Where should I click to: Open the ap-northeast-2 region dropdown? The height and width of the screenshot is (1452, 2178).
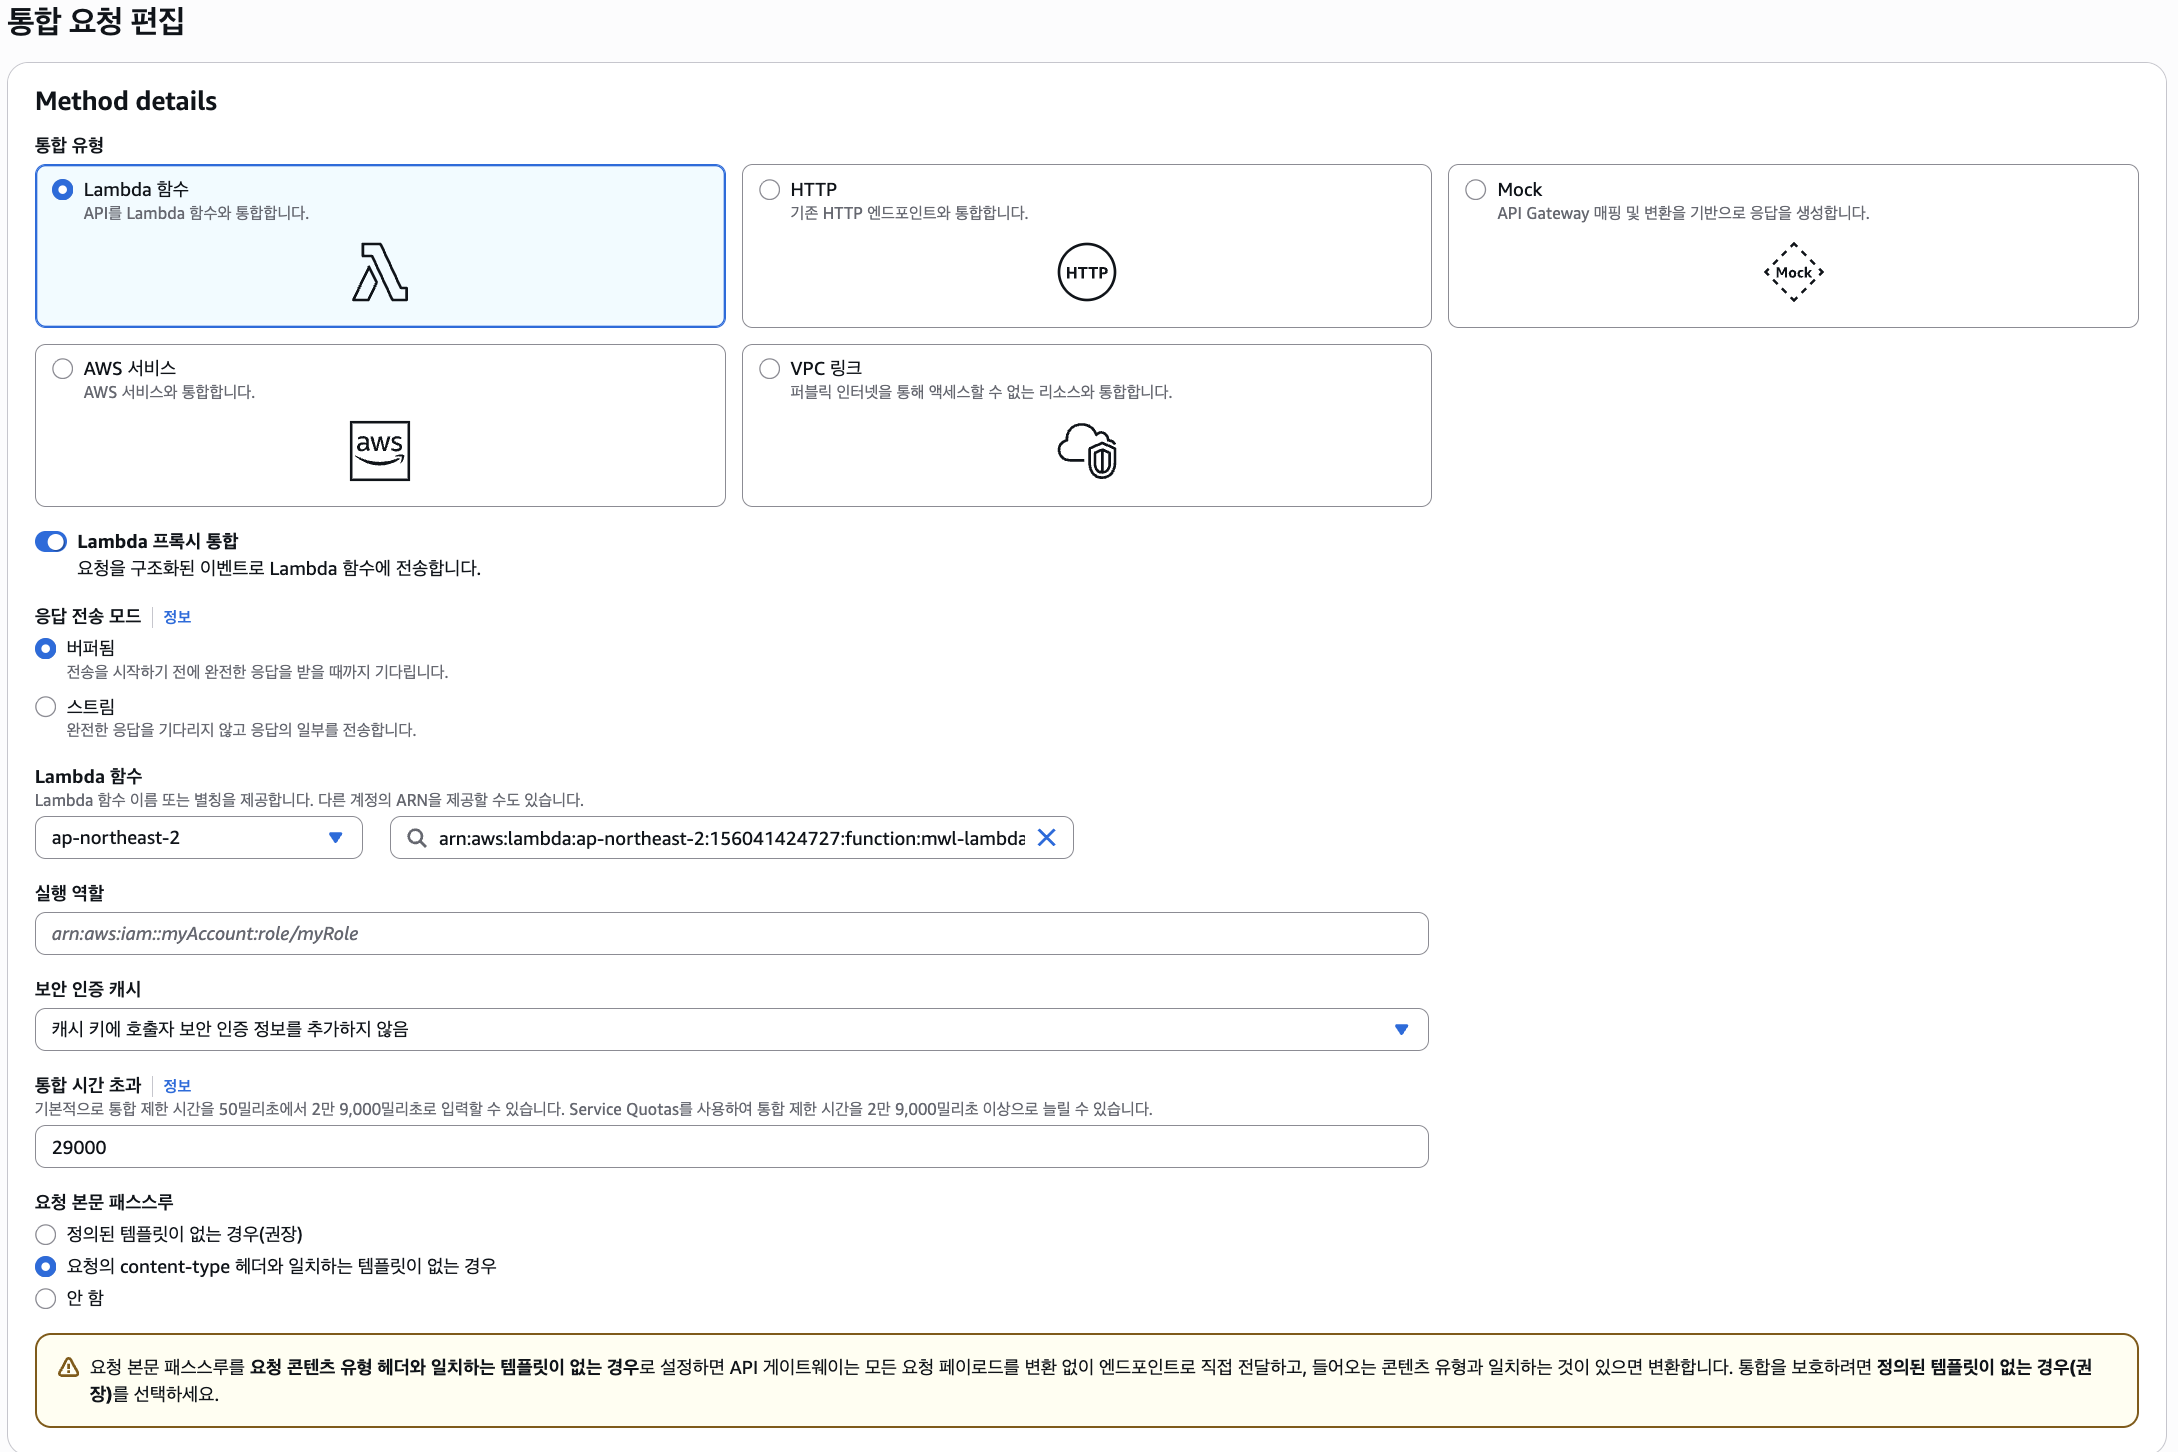(198, 838)
